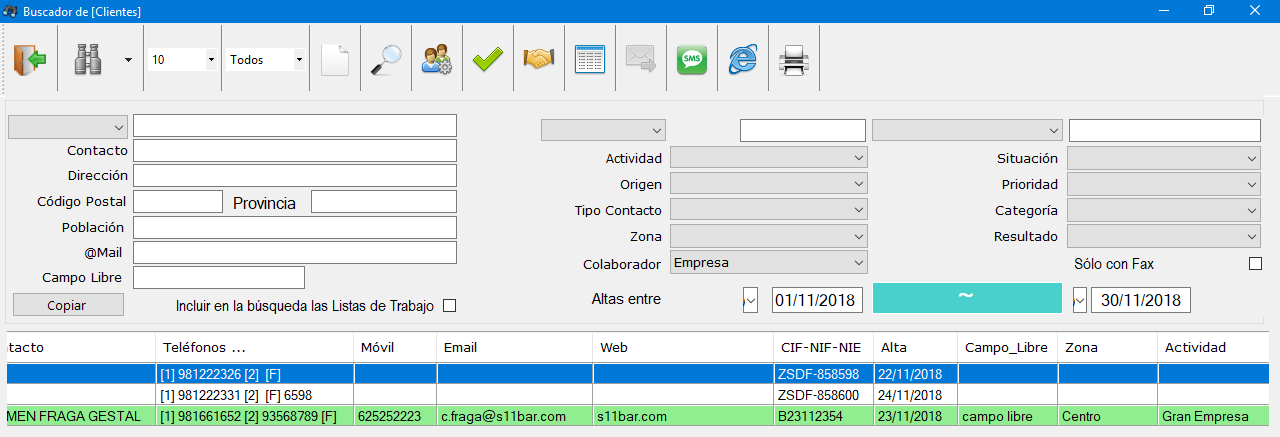Click the Internet Explorer icon

click(742, 60)
